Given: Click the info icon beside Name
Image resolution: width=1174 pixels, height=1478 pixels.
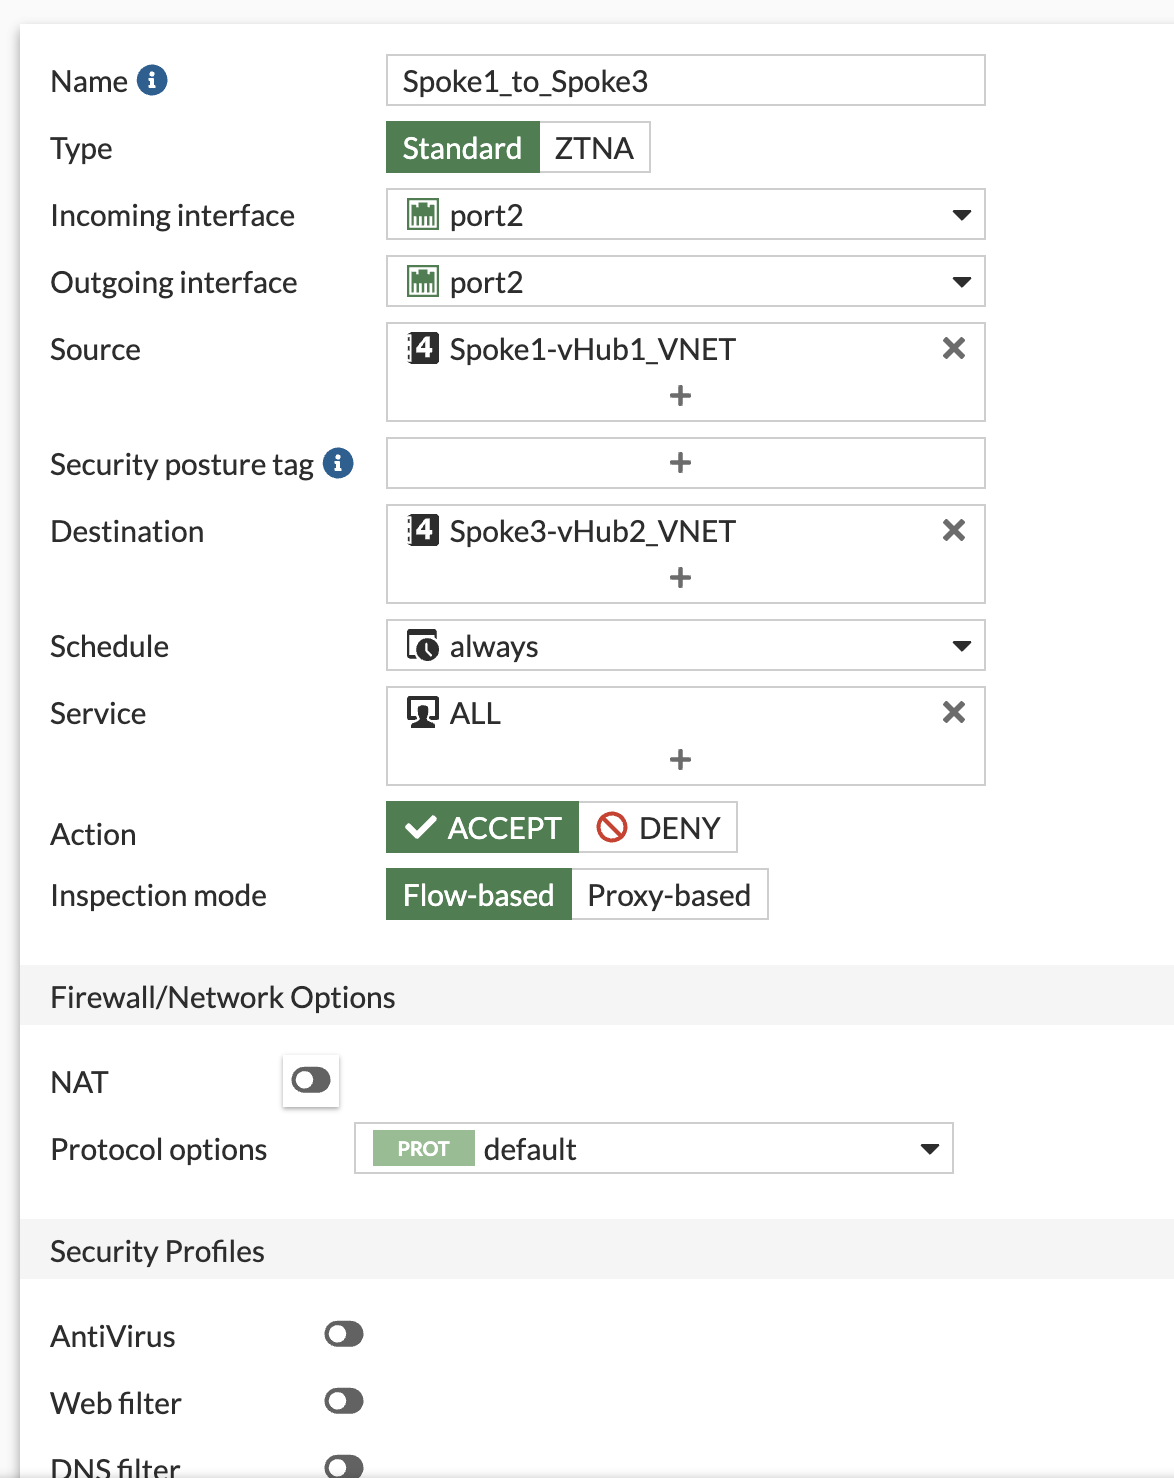Looking at the screenshot, I should point(151,81).
